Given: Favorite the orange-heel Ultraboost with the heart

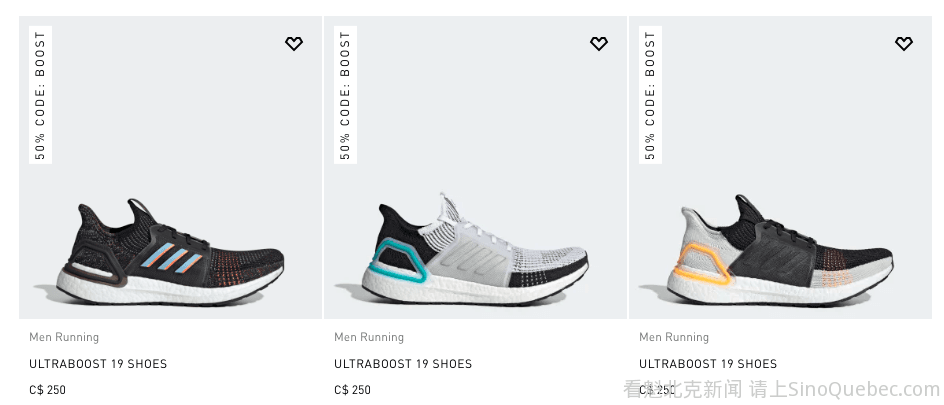Looking at the screenshot, I should point(903,44).
